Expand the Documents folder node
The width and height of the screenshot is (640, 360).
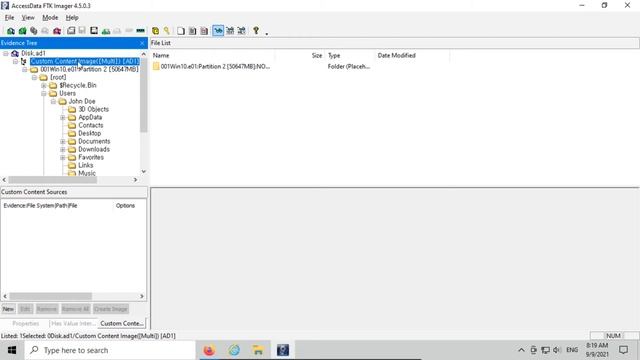coord(63,142)
